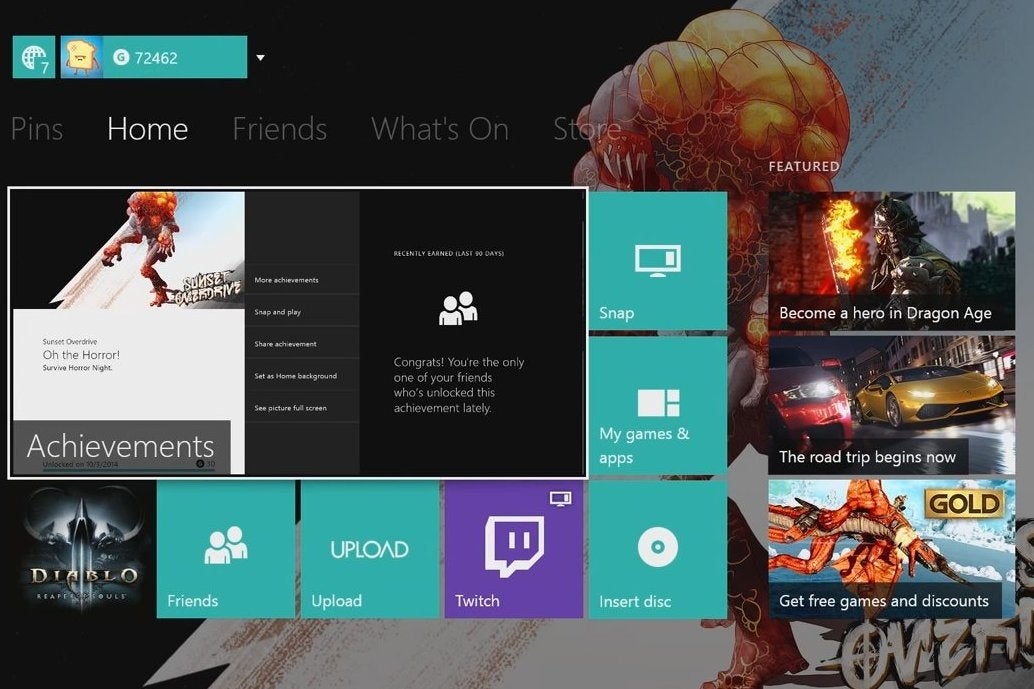
Task: Expand the profile dropdown arrow
Action: coord(260,57)
